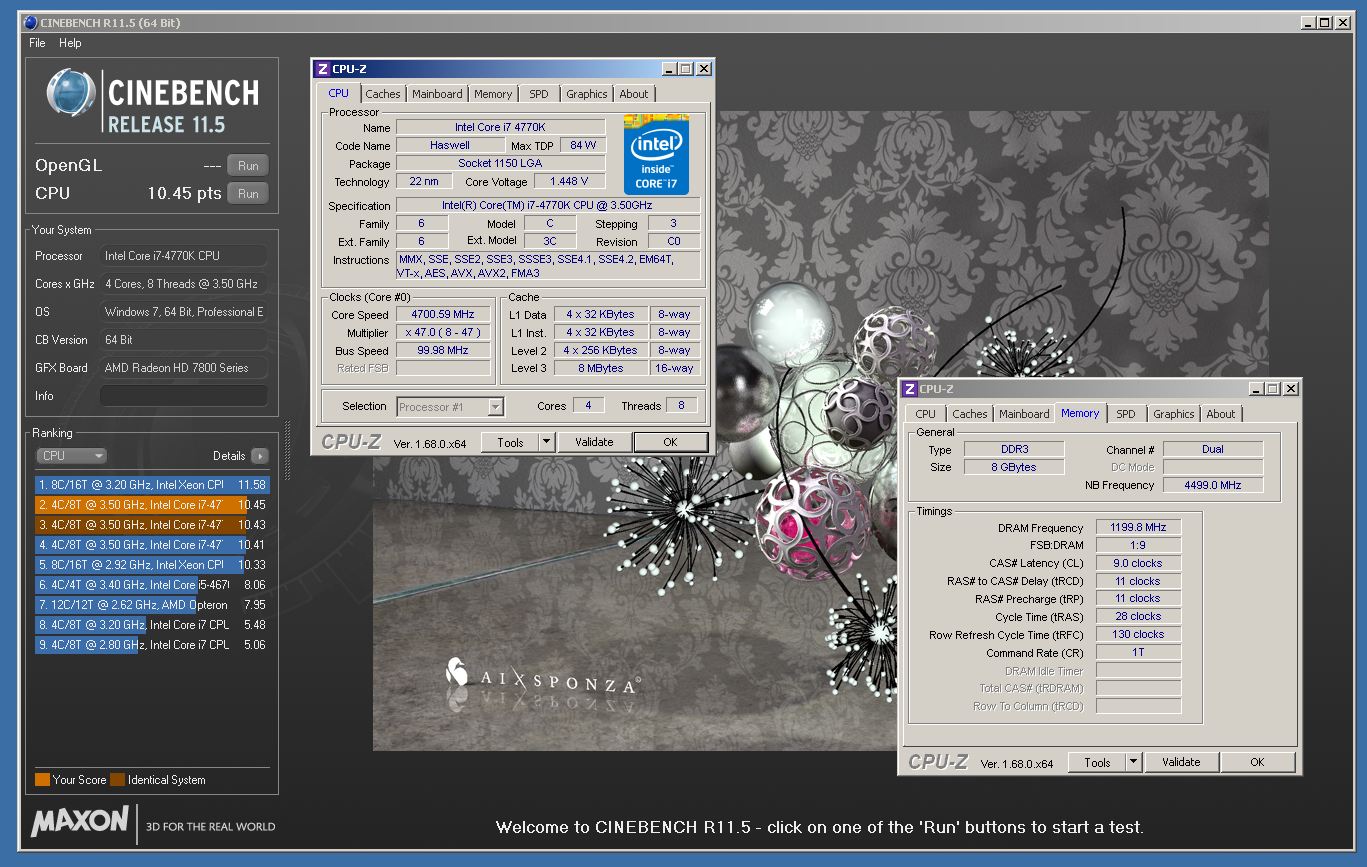Image resolution: width=1367 pixels, height=867 pixels.
Task: Click the ranking Details arrow button
Action: 259,456
